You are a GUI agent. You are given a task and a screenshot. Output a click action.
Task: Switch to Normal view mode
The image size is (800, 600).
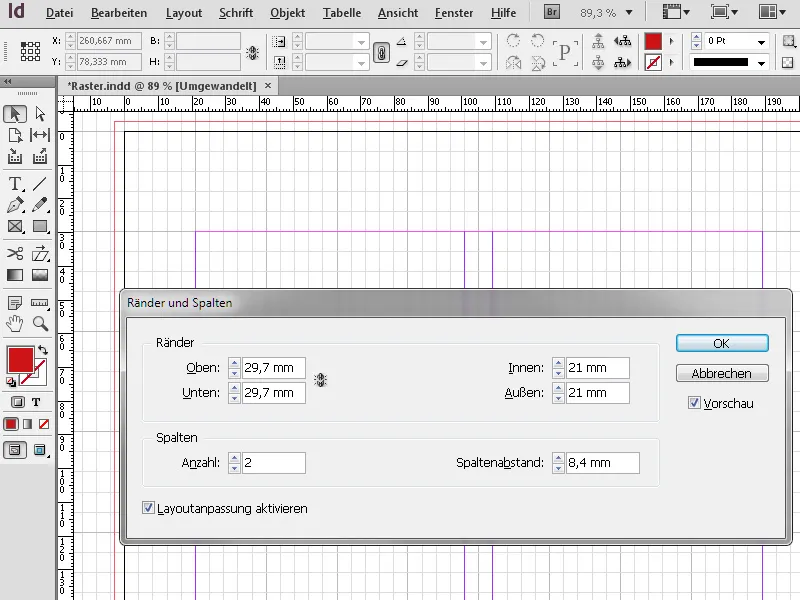(15, 450)
